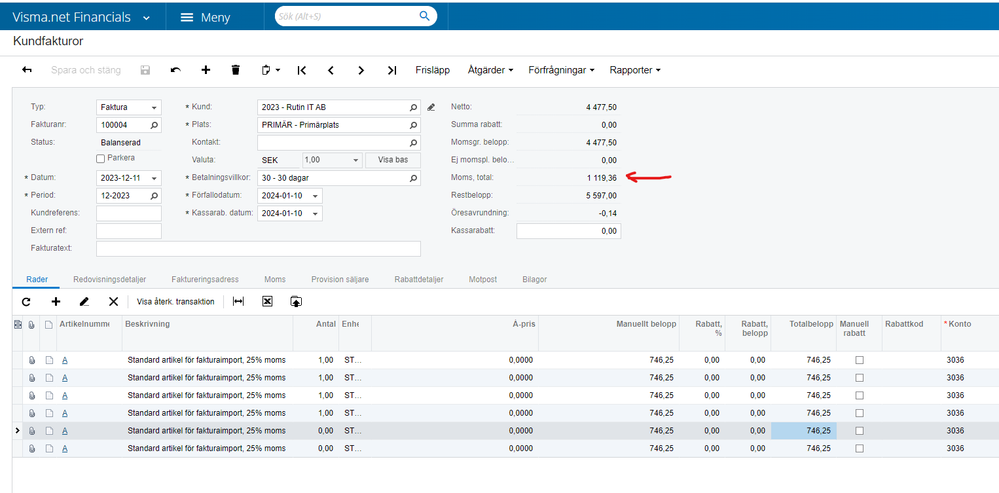
Task: Check Manuell rabatt in last row
Action: pyautogui.click(x=859, y=448)
